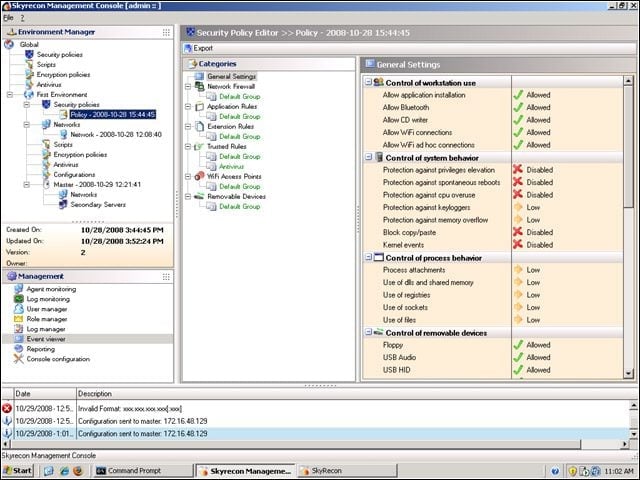Collapse the Control of removable devices section

point(368,332)
